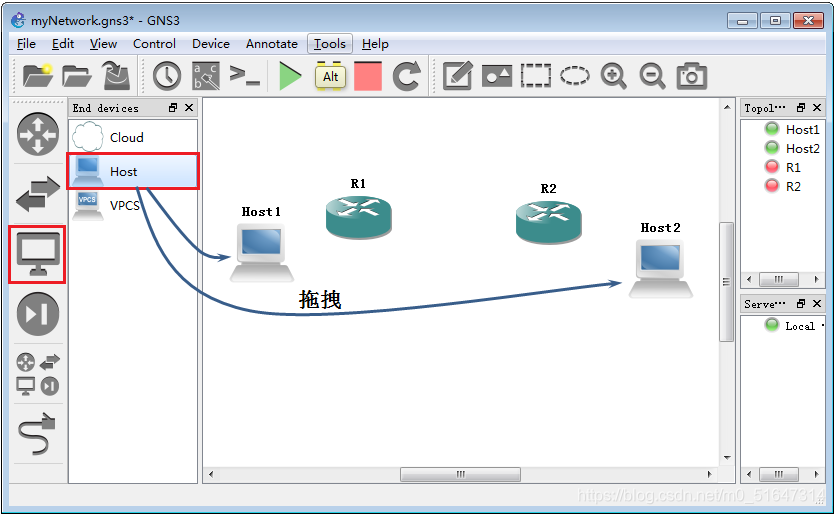Browse switches in the device sidebar
Screen dimensions: 835x514
(x=38, y=193)
